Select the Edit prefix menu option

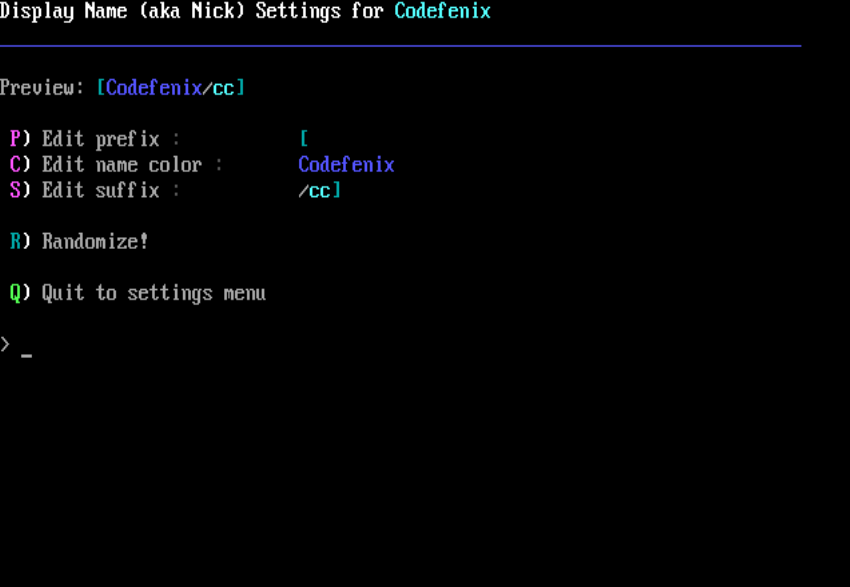(x=100, y=139)
